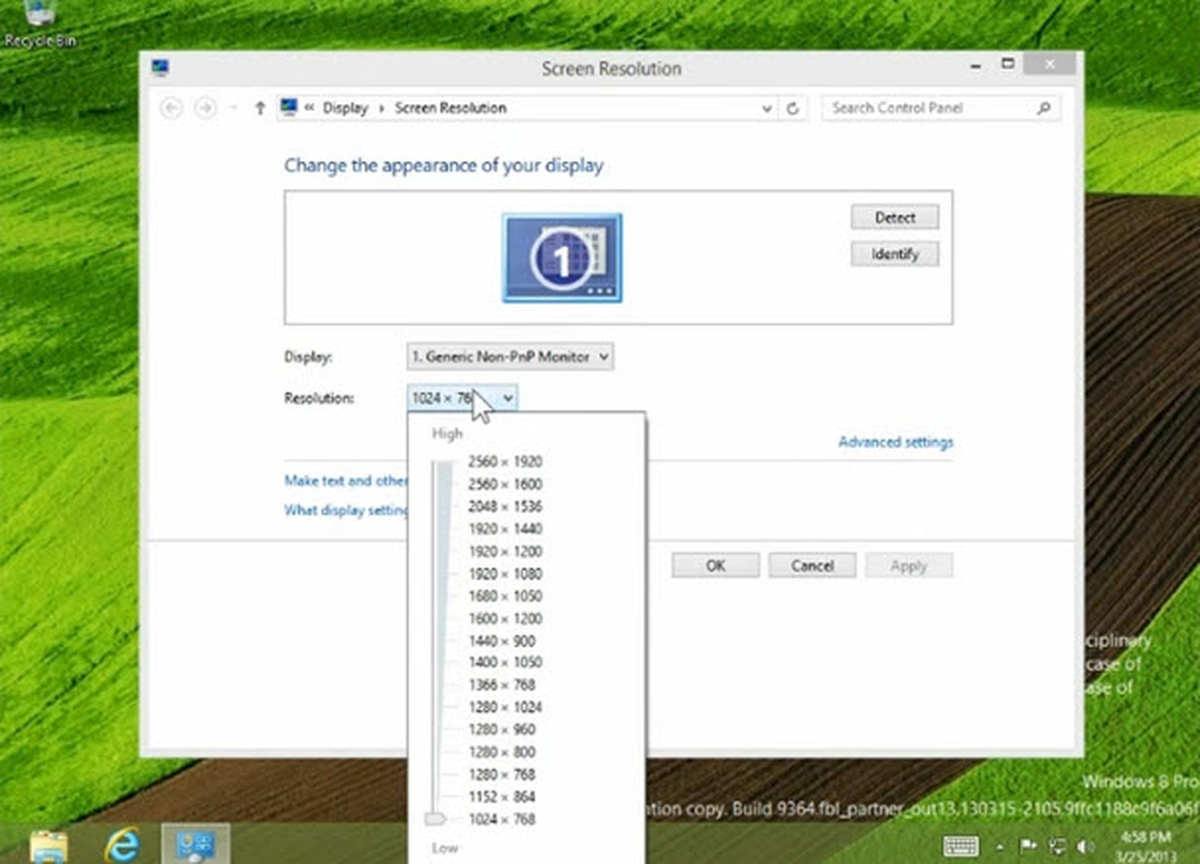Select 1920 × 1200 resolution

point(505,552)
